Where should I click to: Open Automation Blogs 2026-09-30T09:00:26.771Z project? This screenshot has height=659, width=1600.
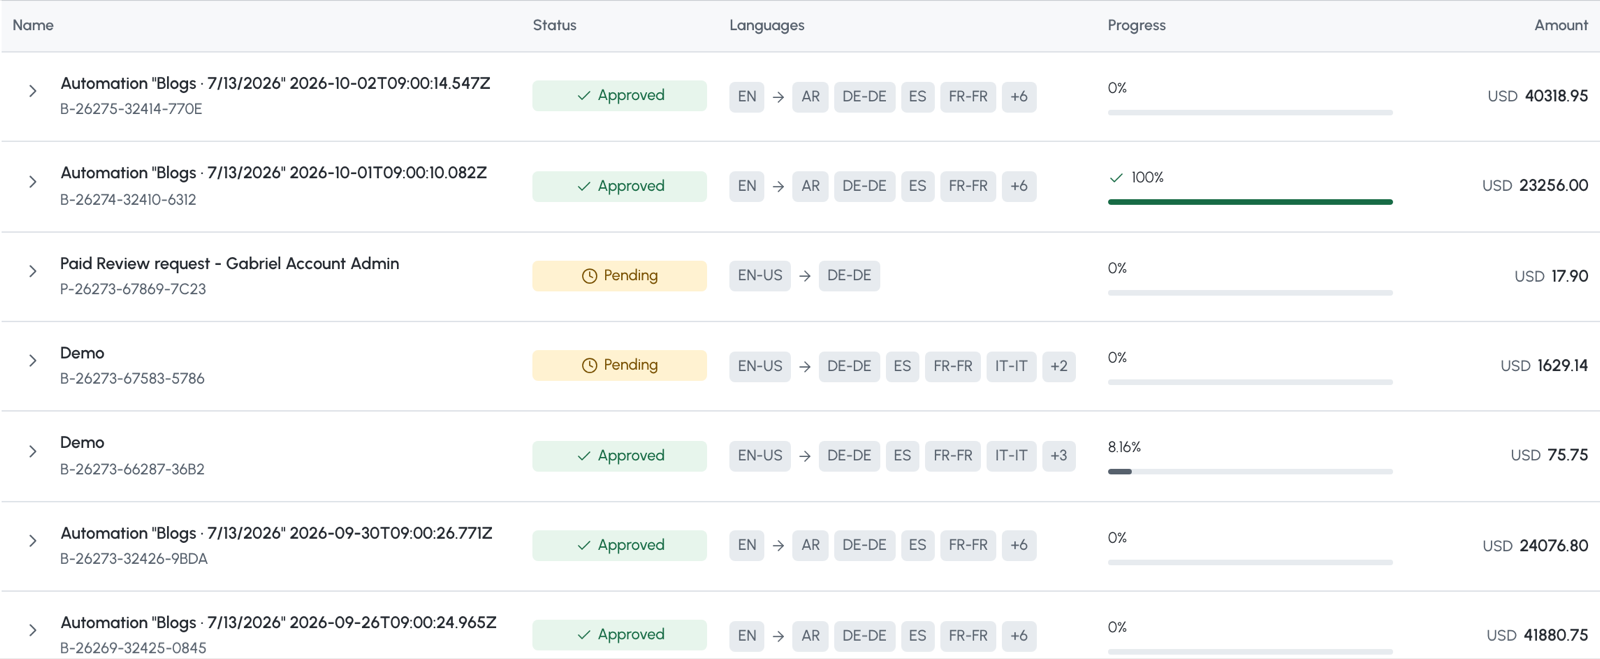[276, 533]
